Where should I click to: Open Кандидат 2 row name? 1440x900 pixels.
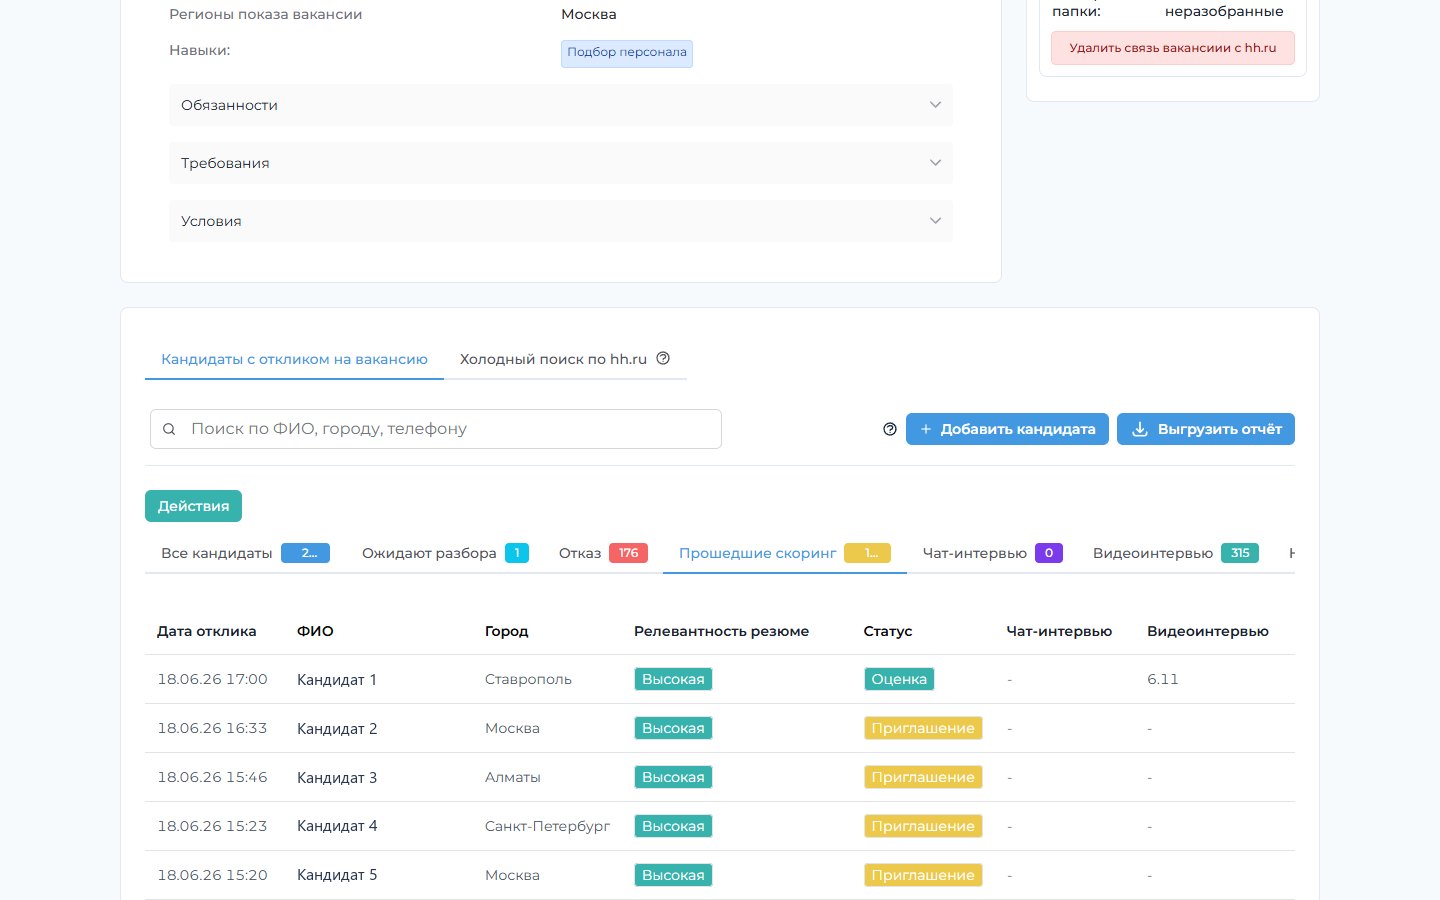coord(337,728)
